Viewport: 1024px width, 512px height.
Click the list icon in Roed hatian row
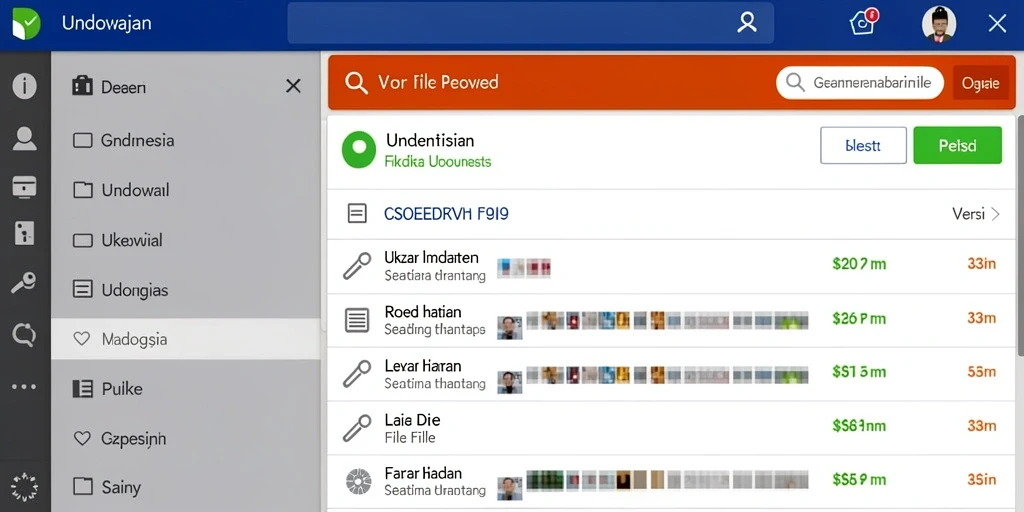coord(357,320)
